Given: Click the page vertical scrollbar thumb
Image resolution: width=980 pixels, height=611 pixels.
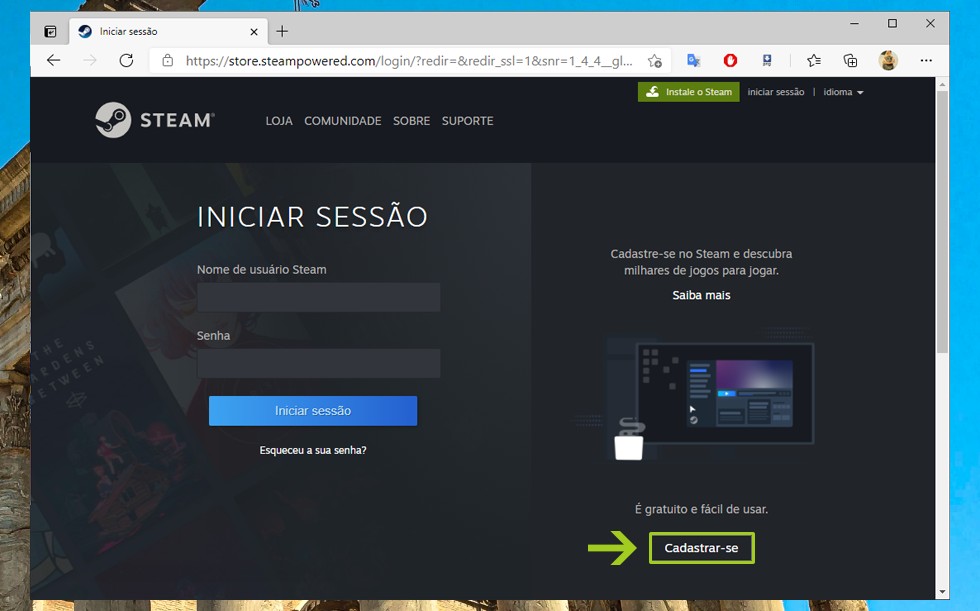Looking at the screenshot, I should point(942,222).
